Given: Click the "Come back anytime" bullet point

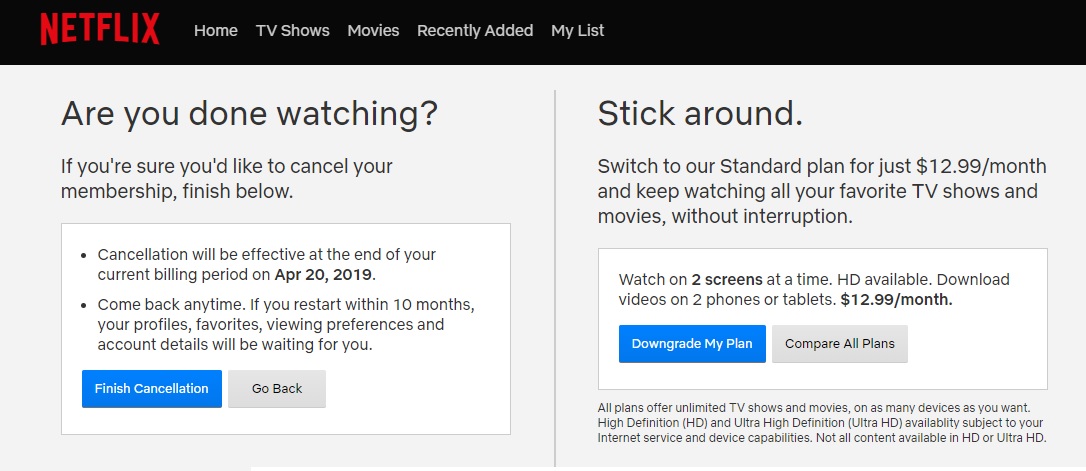Looking at the screenshot, I should click(x=285, y=324).
